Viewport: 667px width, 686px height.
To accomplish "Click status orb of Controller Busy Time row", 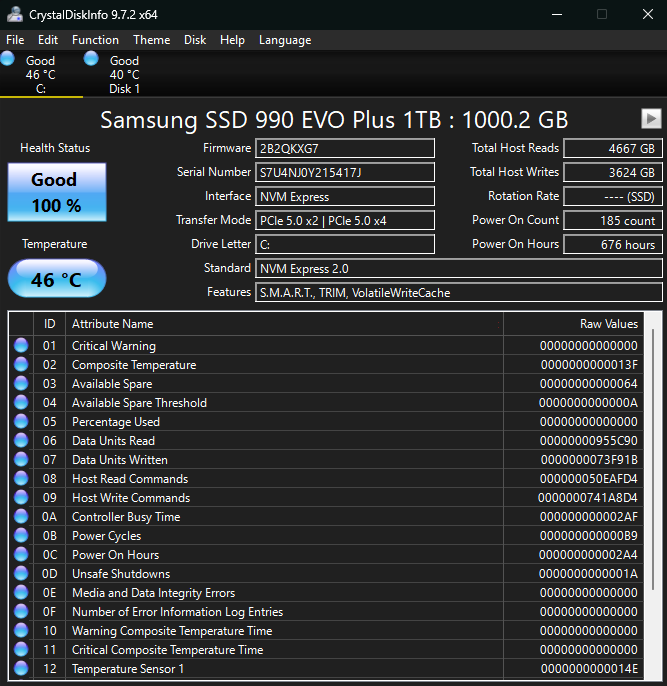I will point(21,516).
